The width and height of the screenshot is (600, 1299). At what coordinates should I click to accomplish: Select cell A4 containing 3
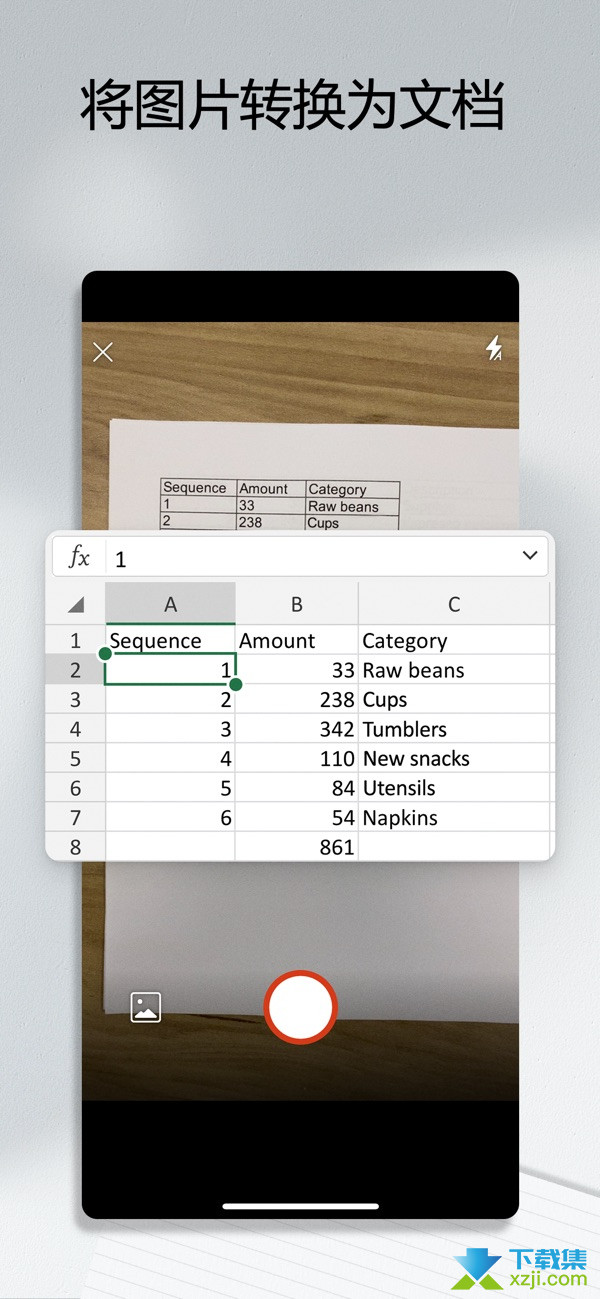(x=170, y=729)
